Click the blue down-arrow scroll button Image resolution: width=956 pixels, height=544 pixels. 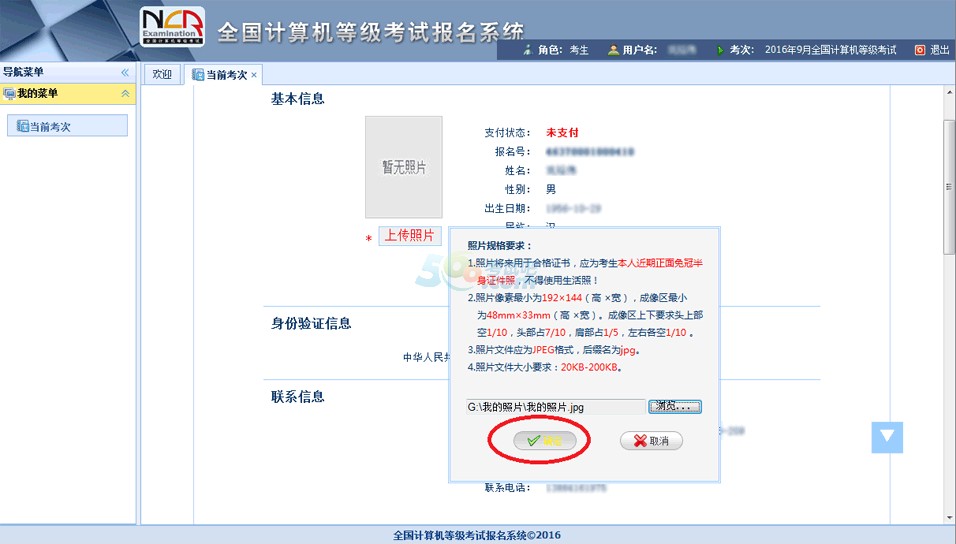click(887, 437)
